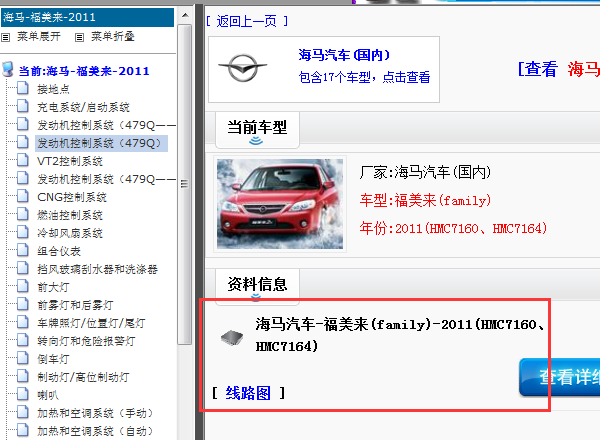
Task: Open the 车牌照灯/位置灯/尾灯 tree item
Action: coord(91,323)
